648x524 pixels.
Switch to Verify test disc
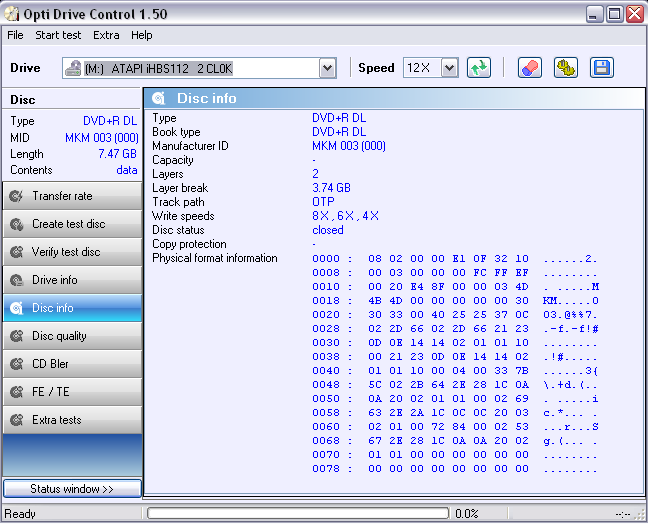73,252
